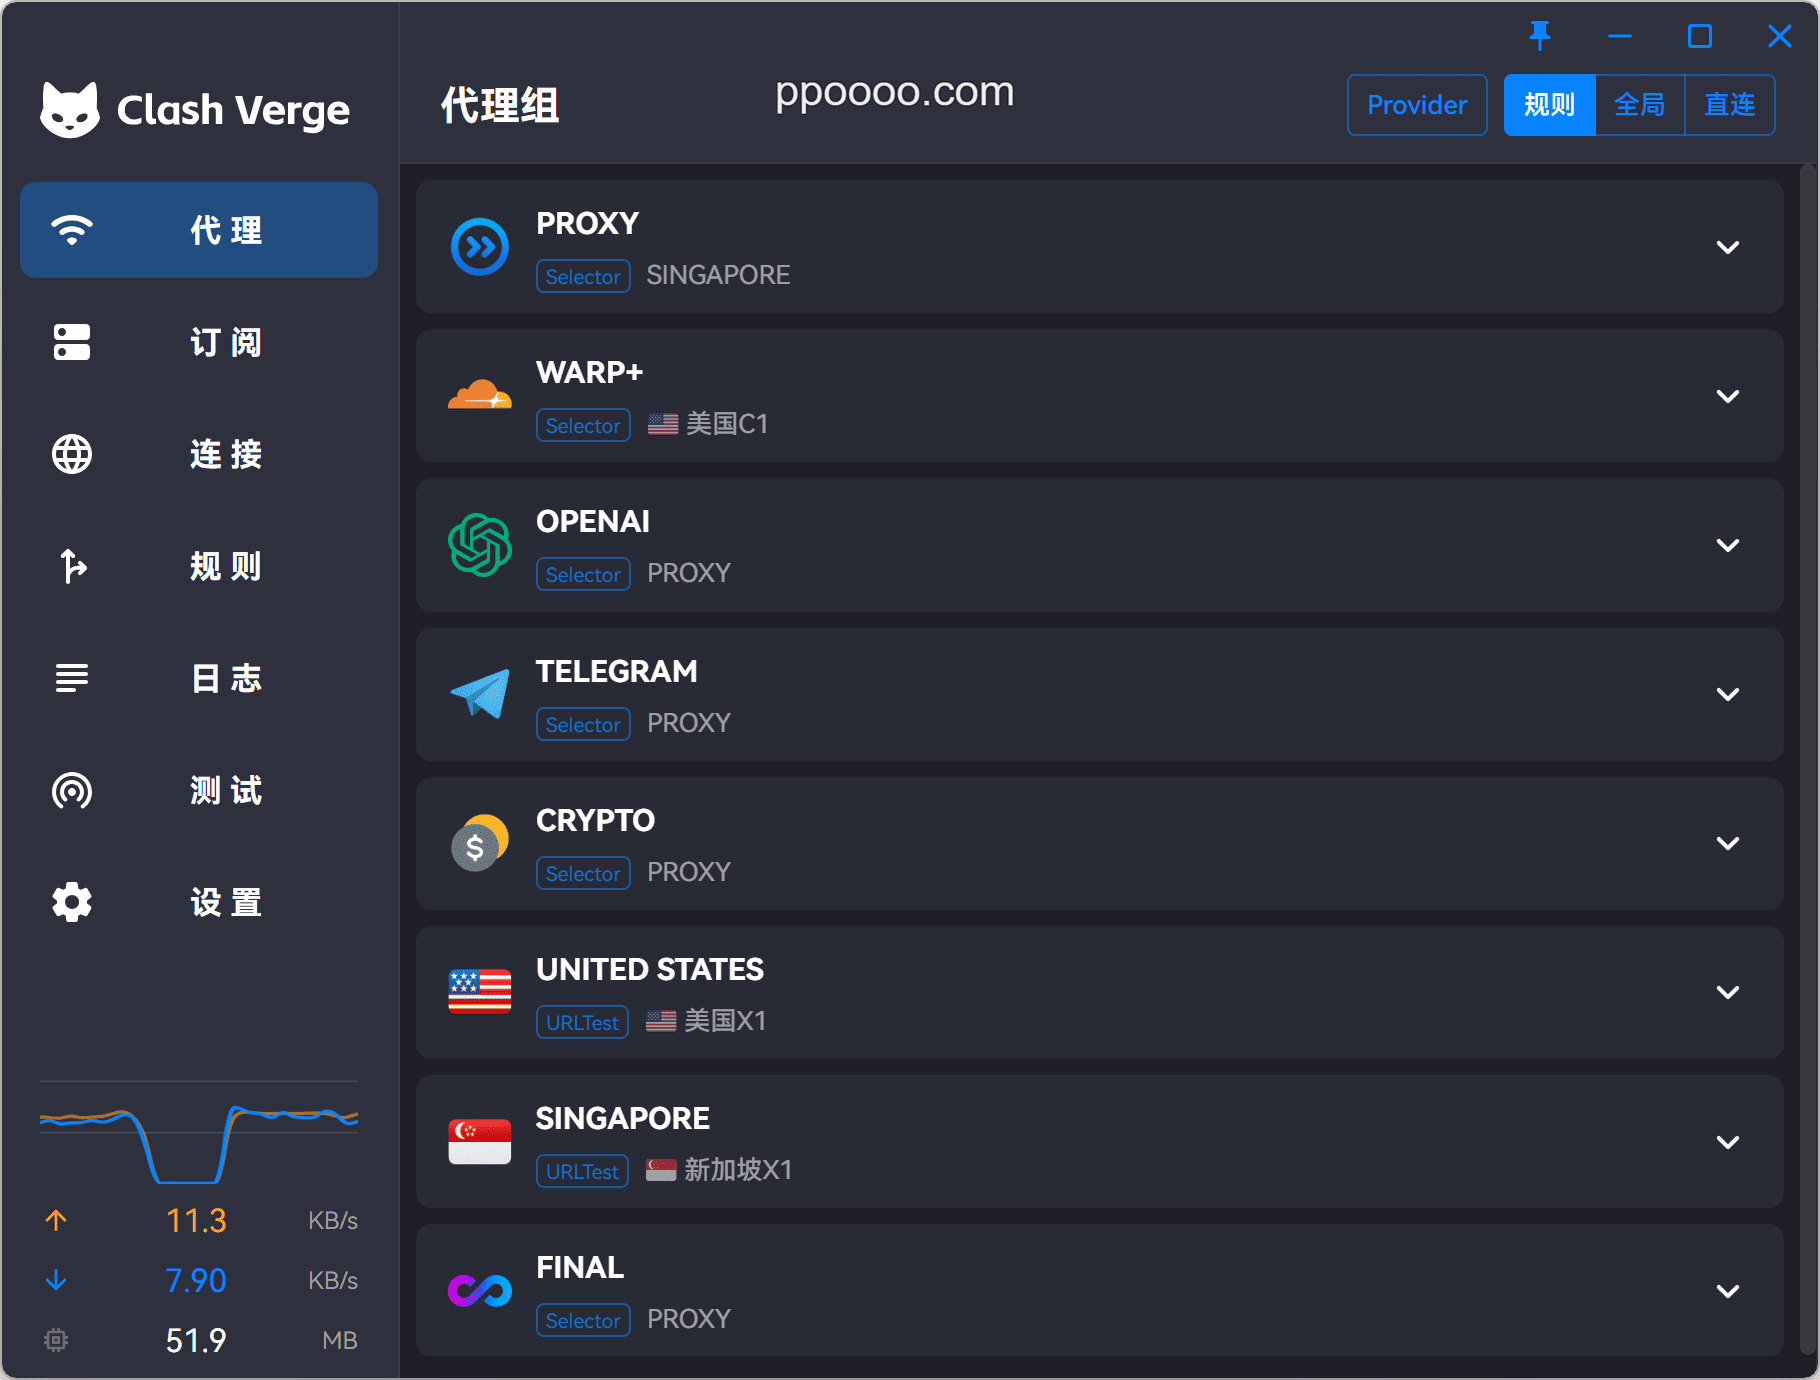The height and width of the screenshot is (1380, 1820).
Task: Click the 美国C1 node label
Action: pos(708,424)
